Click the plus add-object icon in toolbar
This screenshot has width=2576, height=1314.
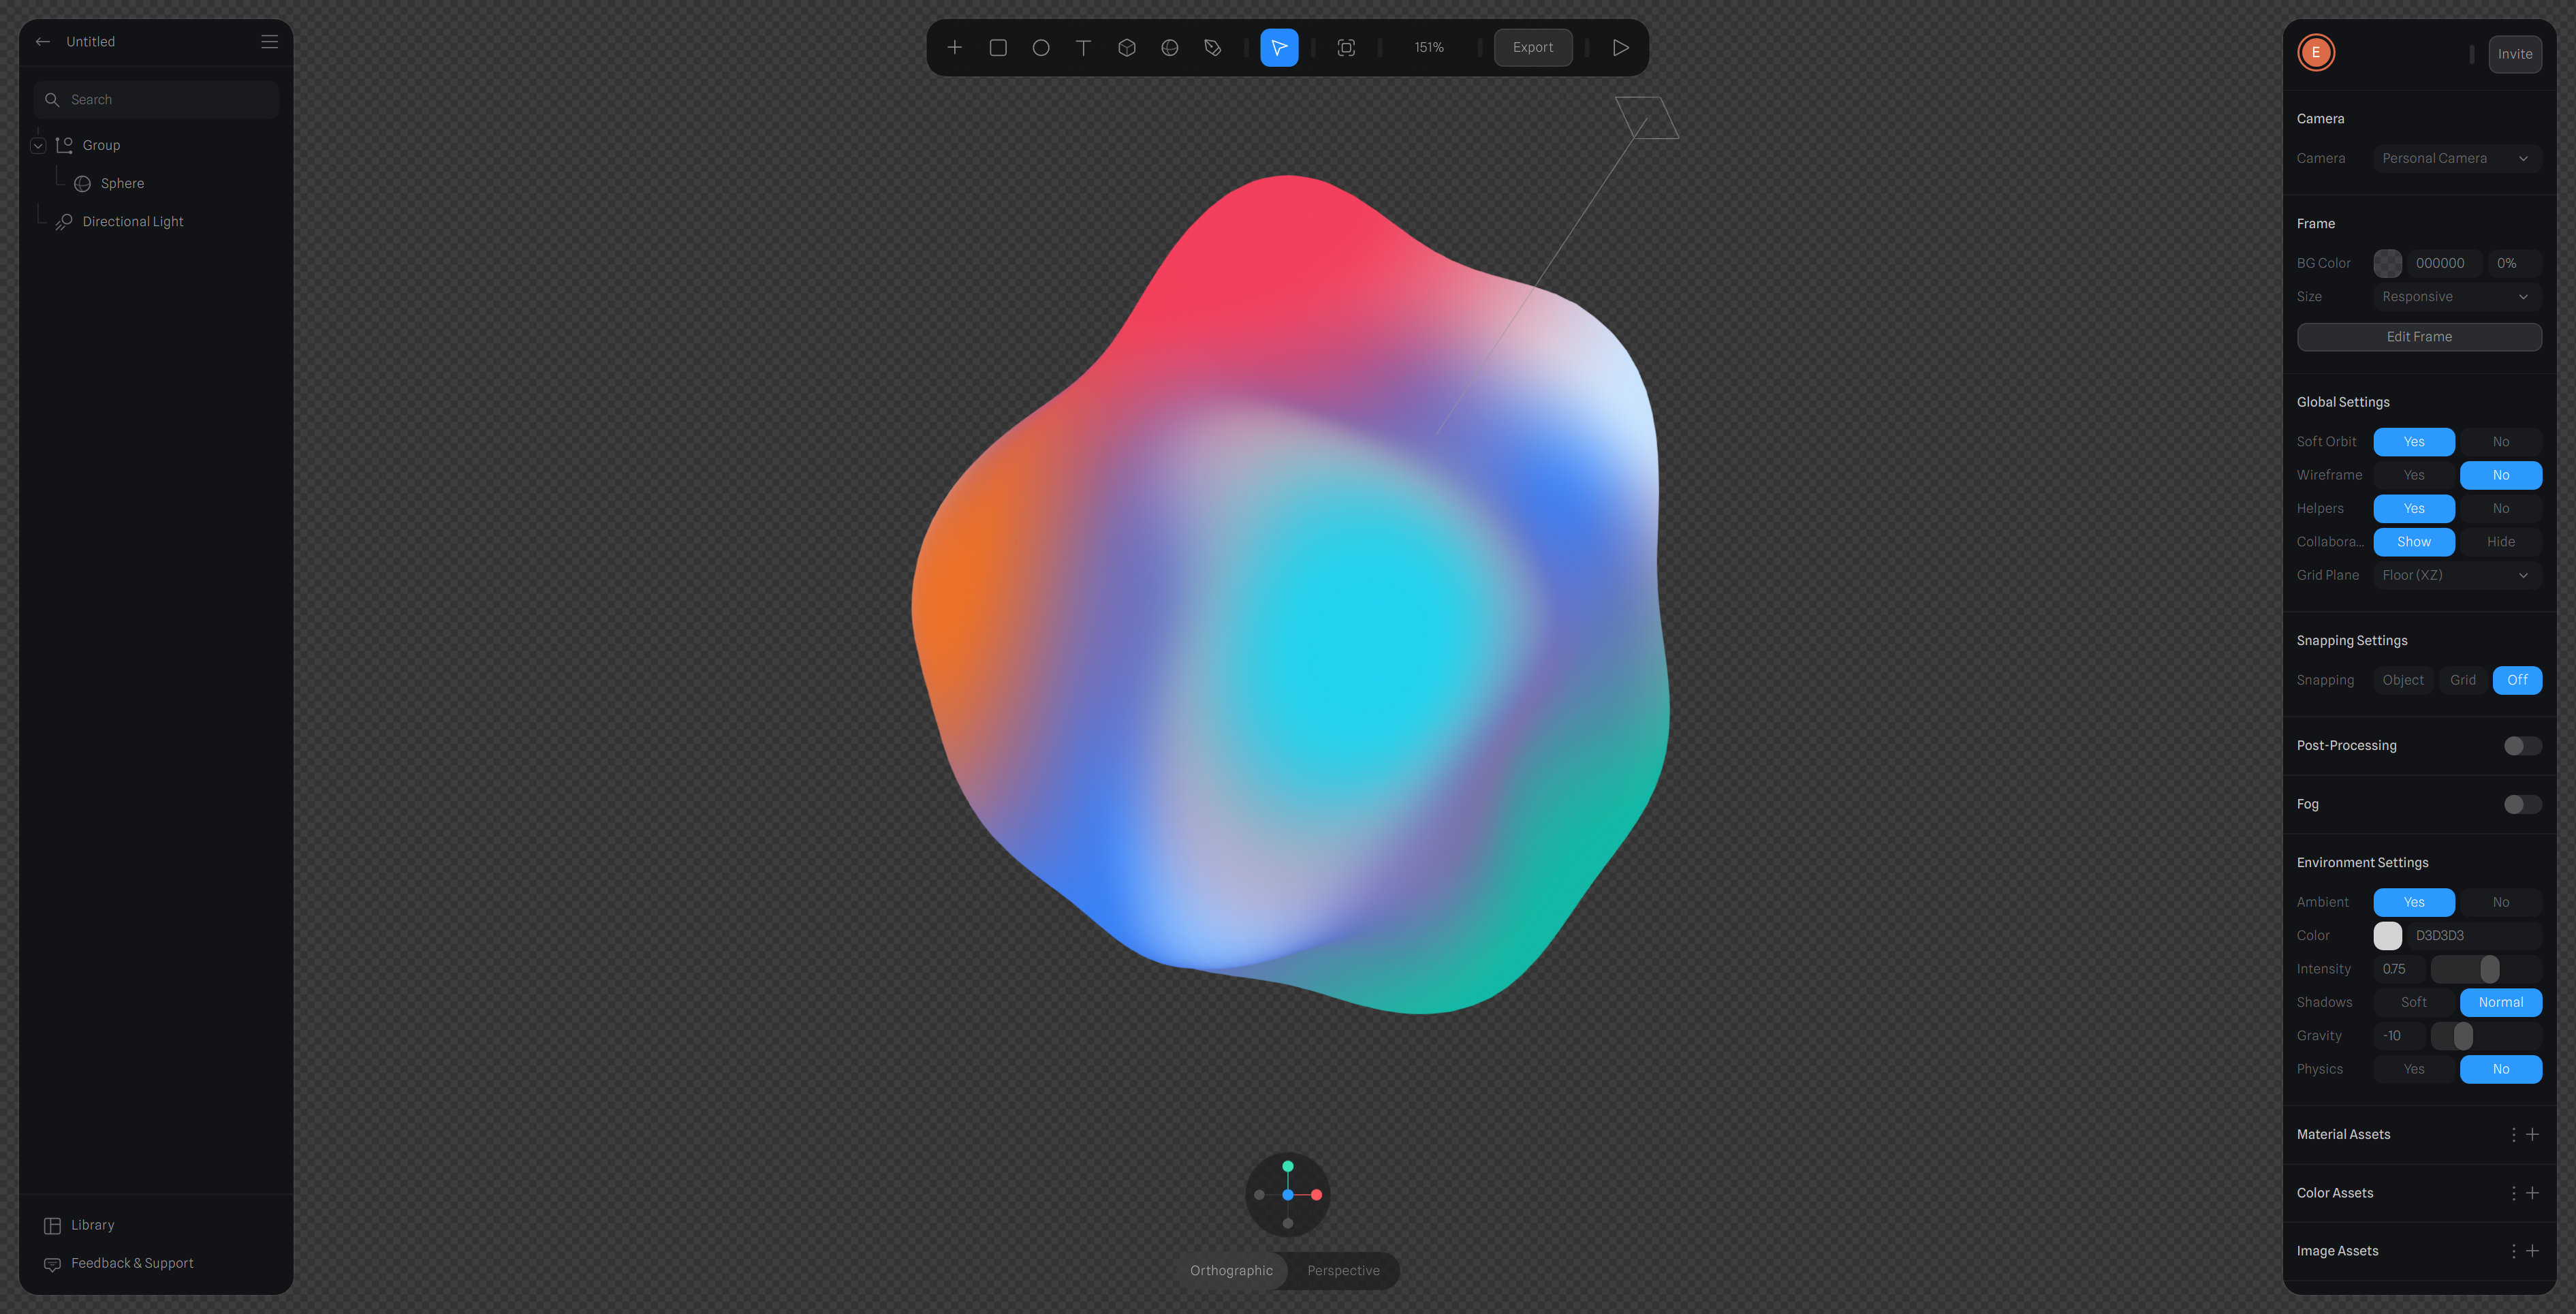coord(954,47)
